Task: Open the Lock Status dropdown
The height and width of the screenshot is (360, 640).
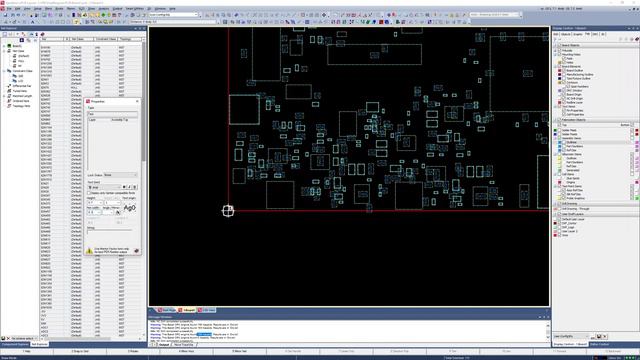Action: [120, 175]
